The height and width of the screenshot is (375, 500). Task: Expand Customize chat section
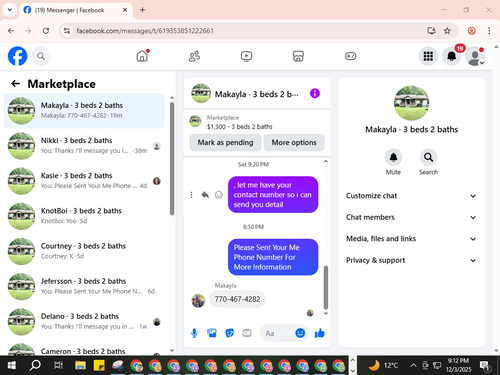tap(411, 196)
